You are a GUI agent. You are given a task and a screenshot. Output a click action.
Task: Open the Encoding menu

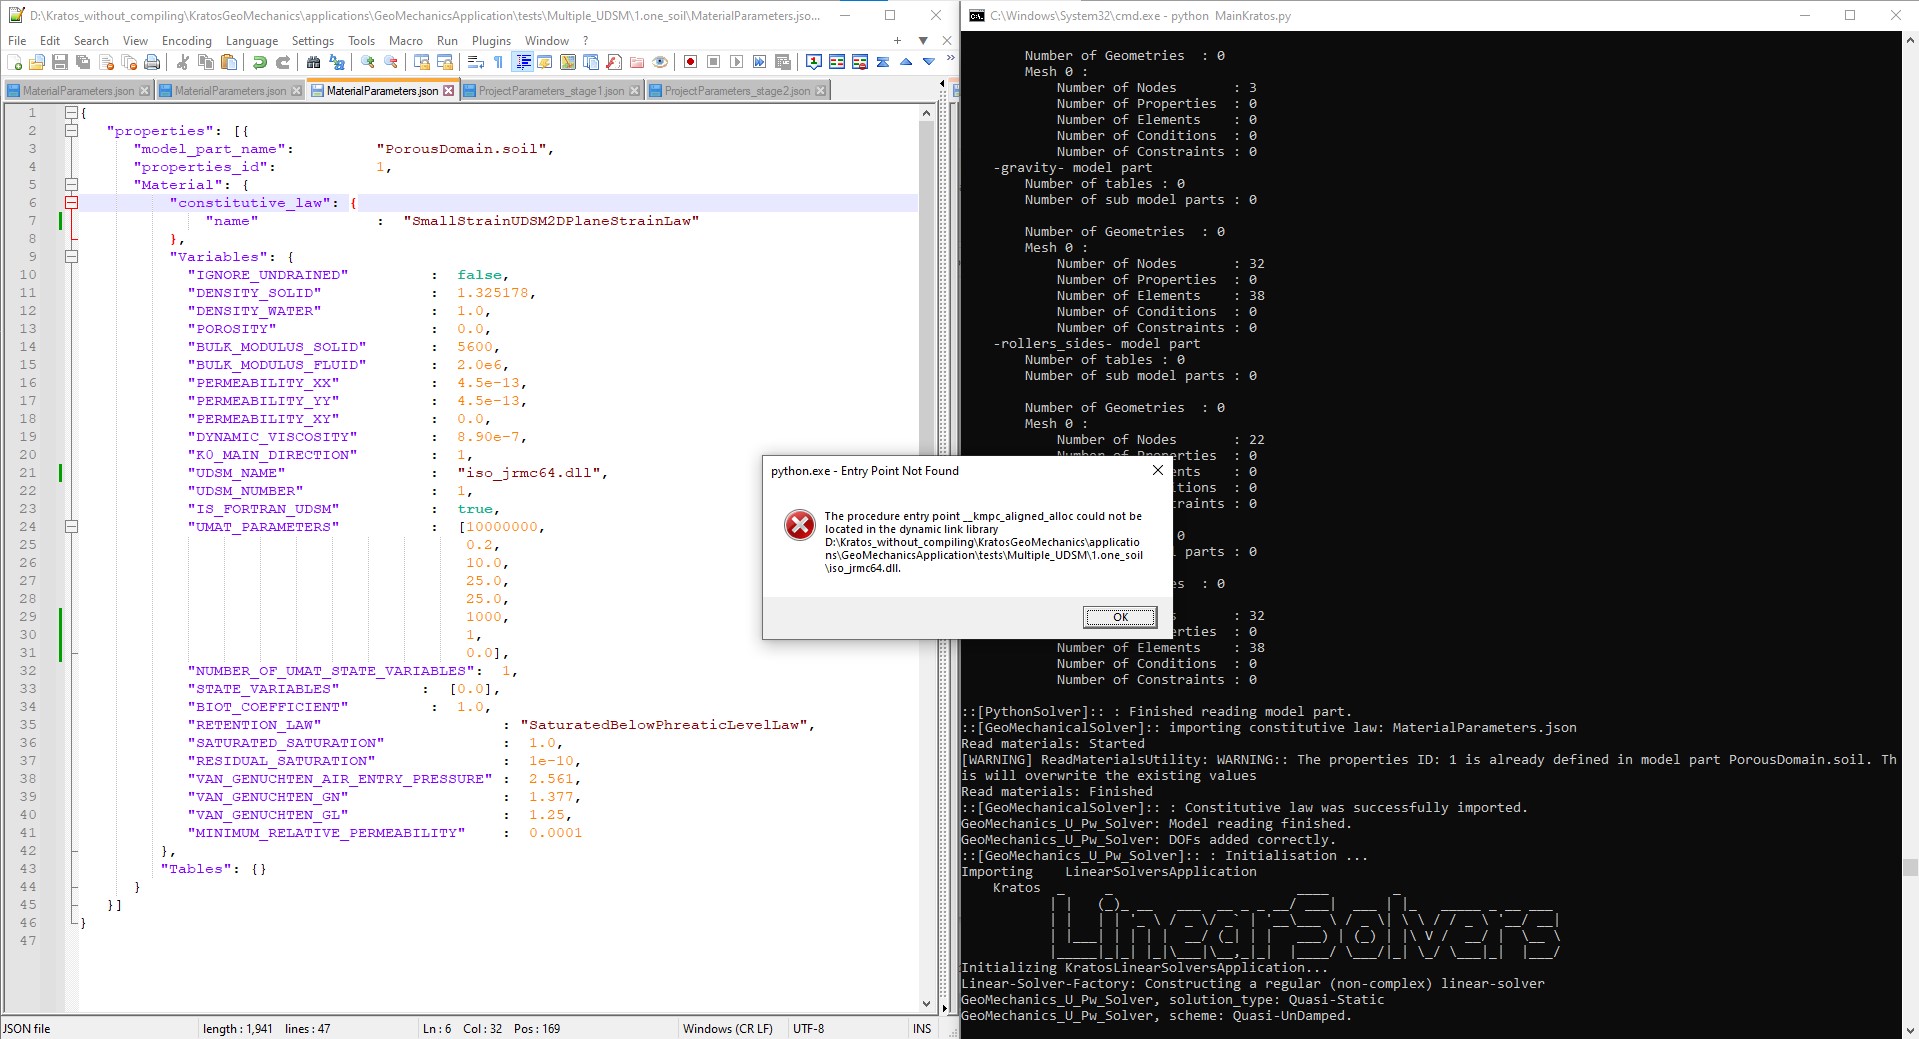pos(187,41)
